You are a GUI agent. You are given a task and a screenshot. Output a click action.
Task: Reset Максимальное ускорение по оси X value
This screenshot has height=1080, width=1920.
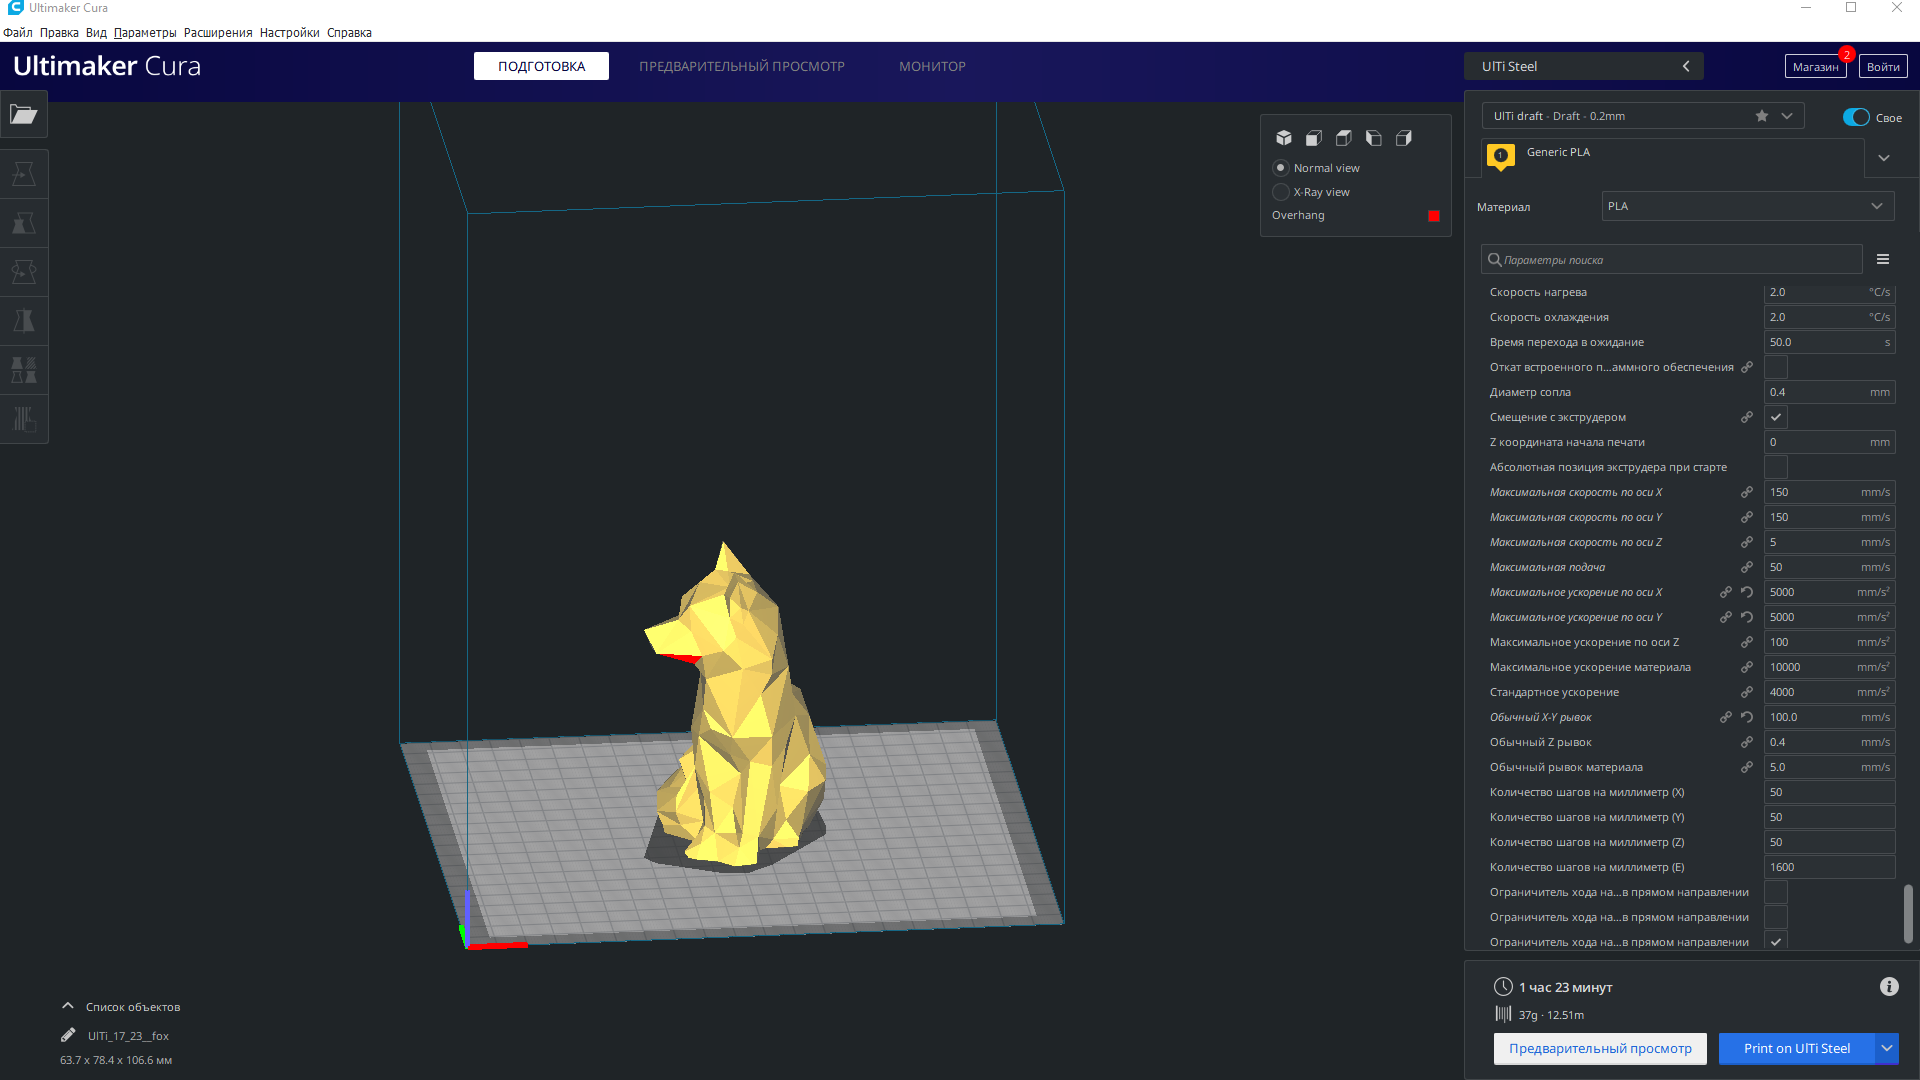pos(1747,592)
